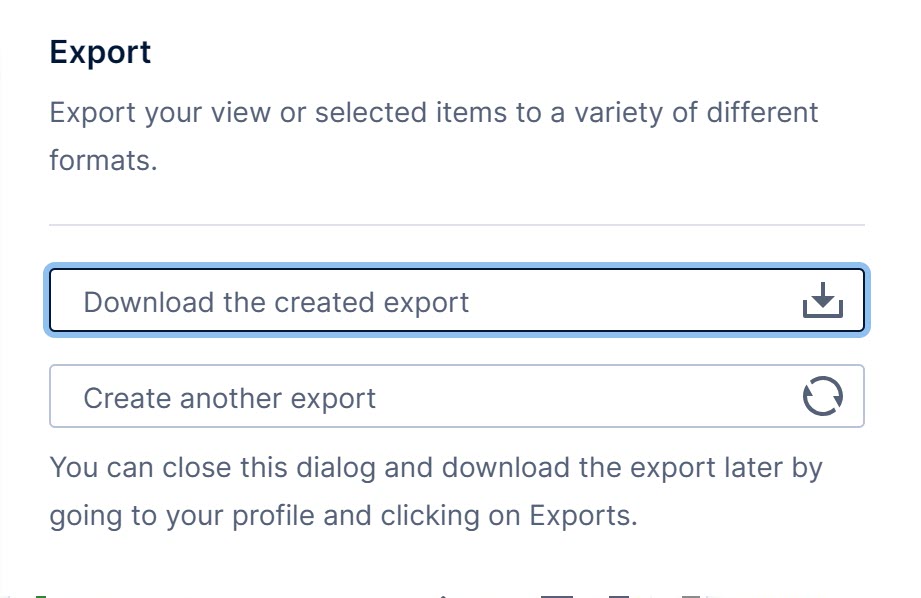The image size is (921, 598).
Task: Click the reload arrows icon beside Create another export
Action: (x=822, y=396)
